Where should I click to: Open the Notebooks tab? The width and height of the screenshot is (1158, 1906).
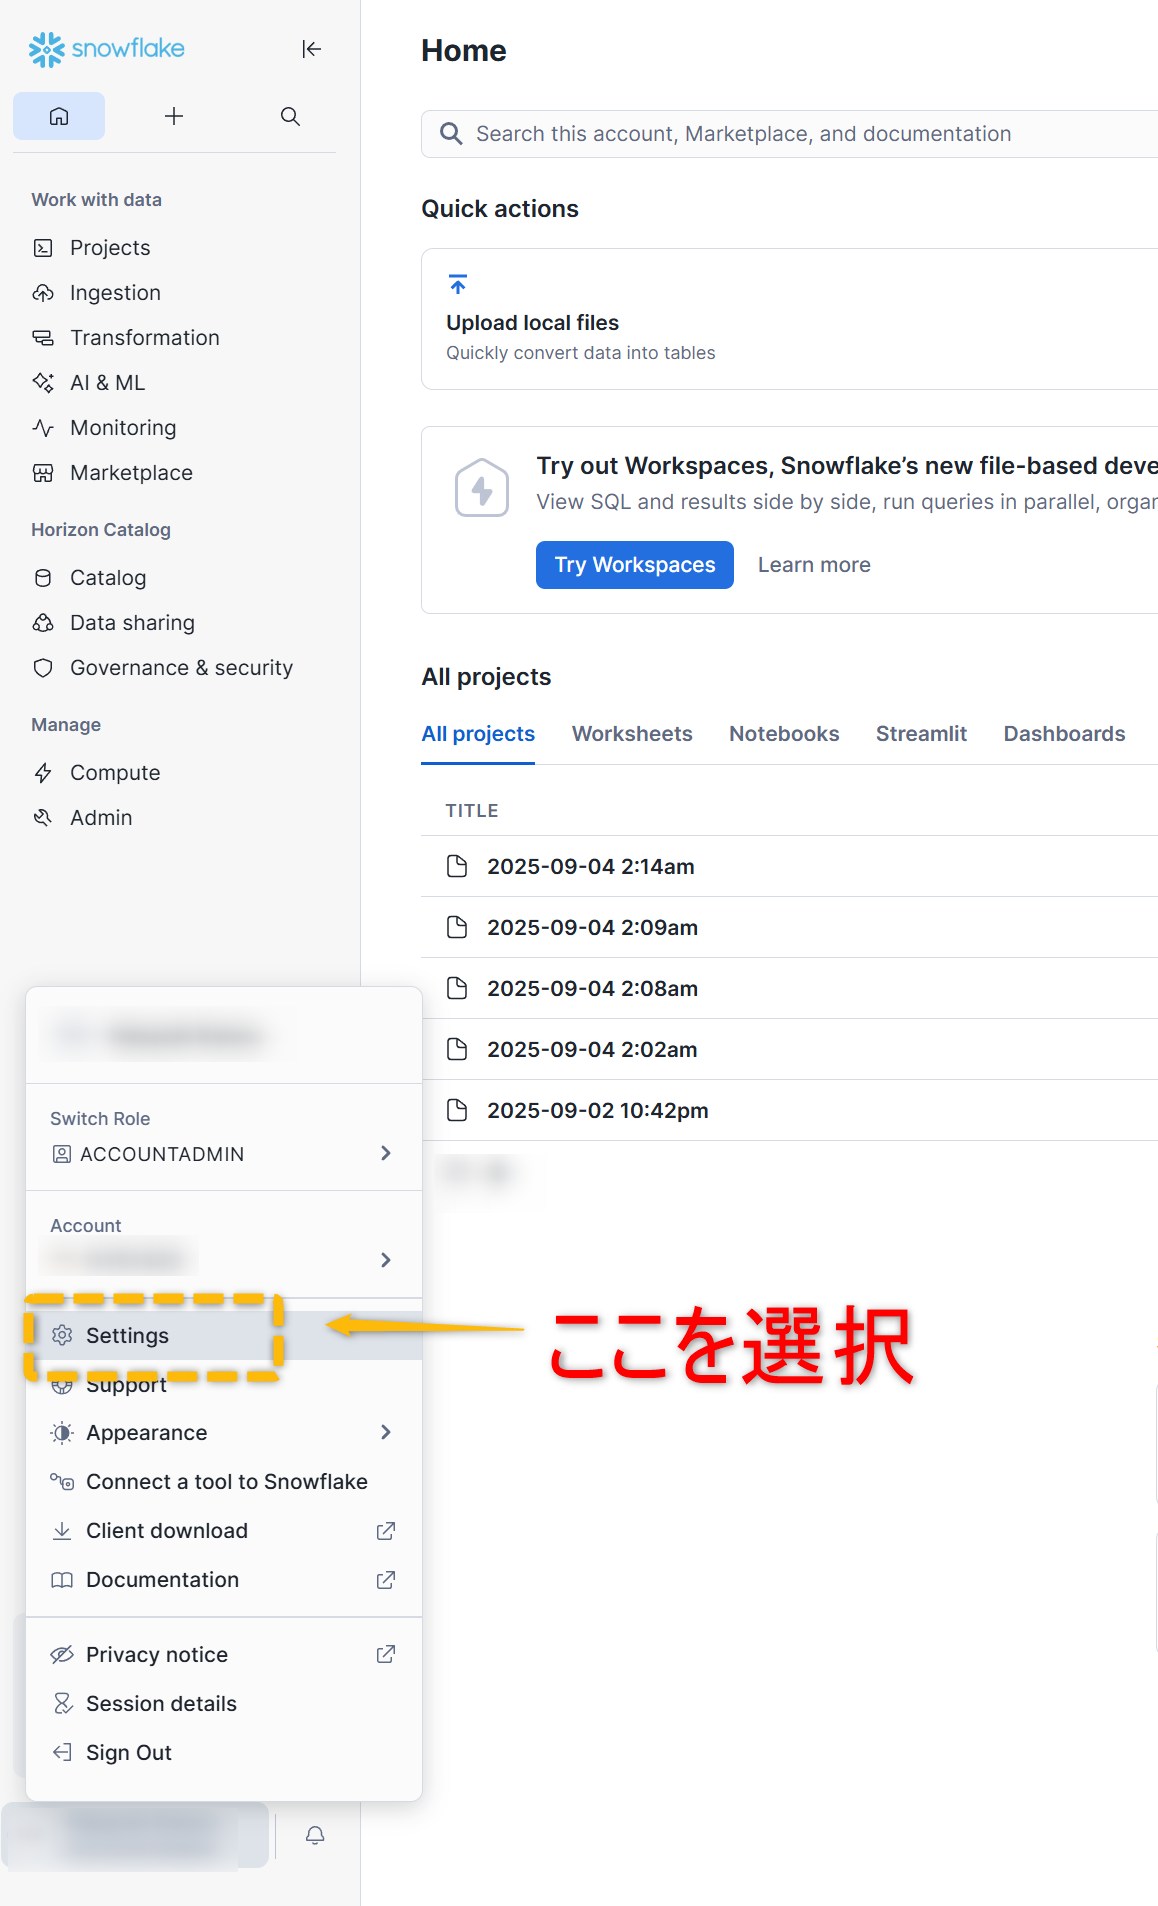pyautogui.click(x=784, y=734)
